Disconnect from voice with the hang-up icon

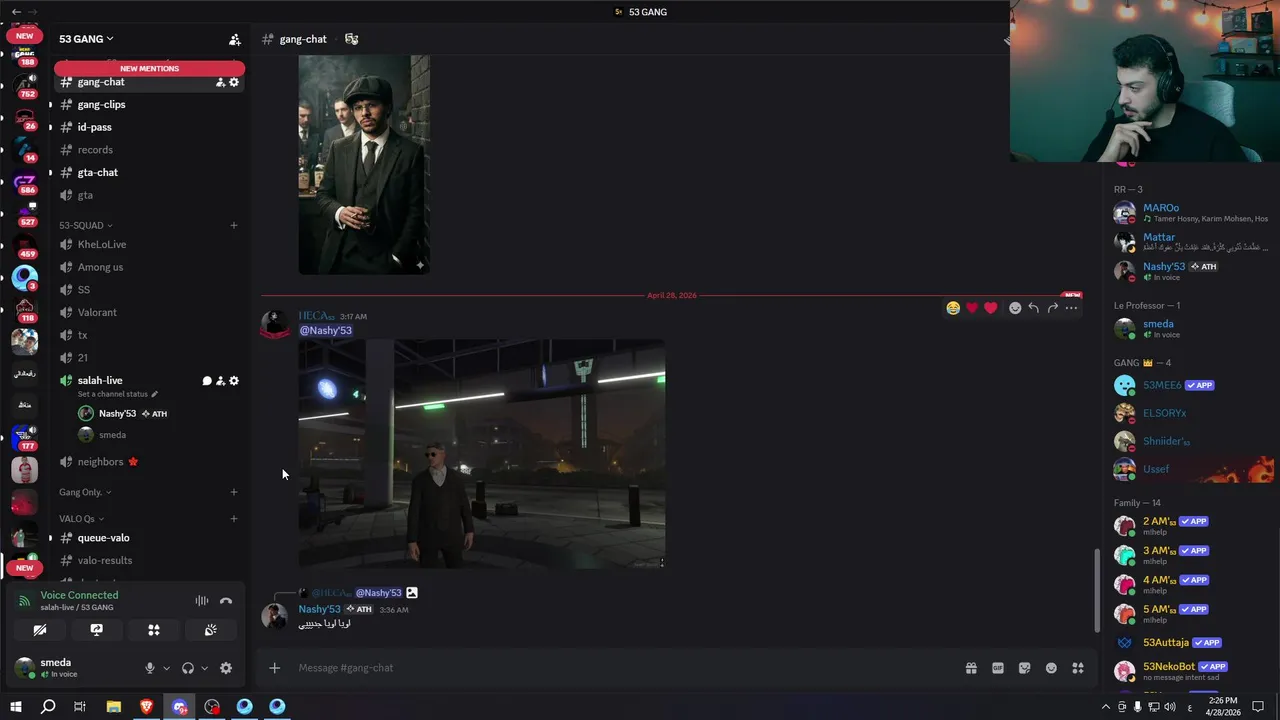(x=226, y=601)
